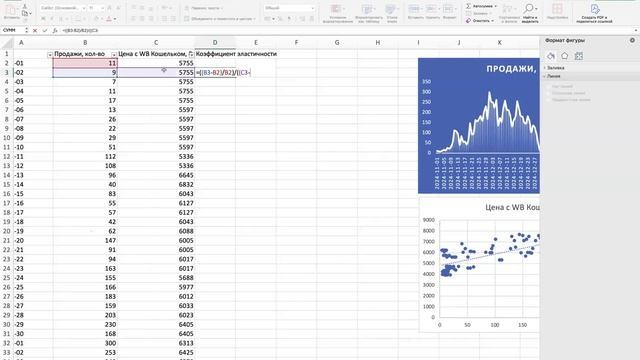This screenshot has width=640, height=360.
Task: Cancel formula entry with red X
Action: pyautogui.click(x=35, y=30)
